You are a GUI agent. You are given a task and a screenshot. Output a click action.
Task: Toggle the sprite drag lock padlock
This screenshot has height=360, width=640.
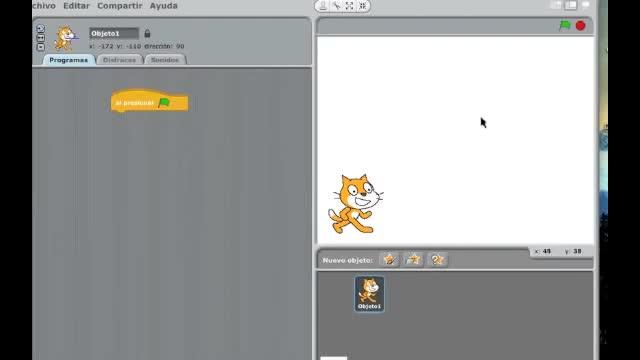click(x=147, y=33)
